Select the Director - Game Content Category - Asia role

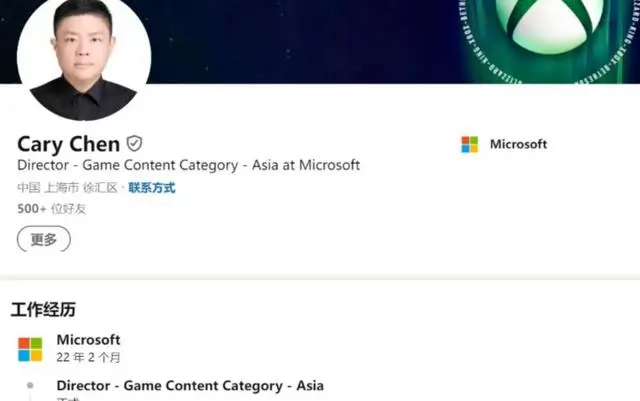[190, 385]
